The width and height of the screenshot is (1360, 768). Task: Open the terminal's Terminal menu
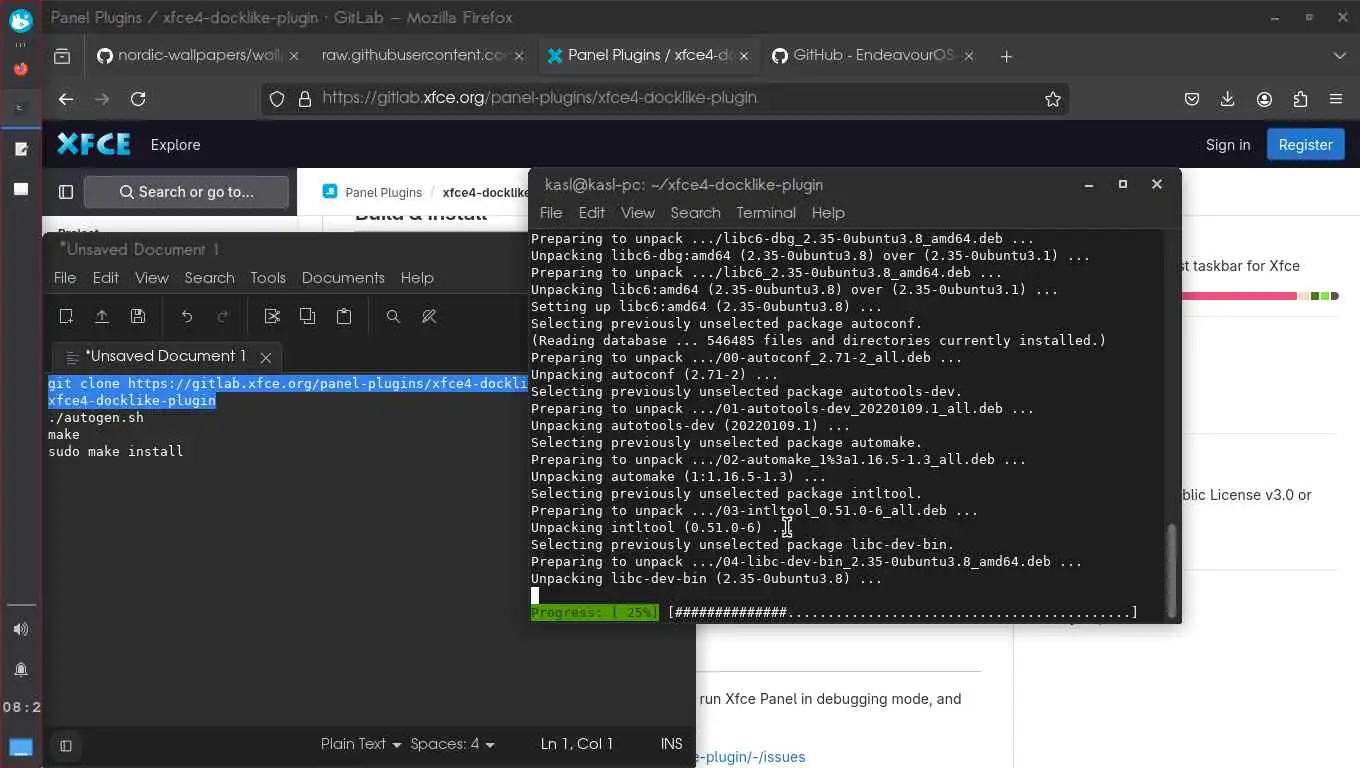point(766,213)
